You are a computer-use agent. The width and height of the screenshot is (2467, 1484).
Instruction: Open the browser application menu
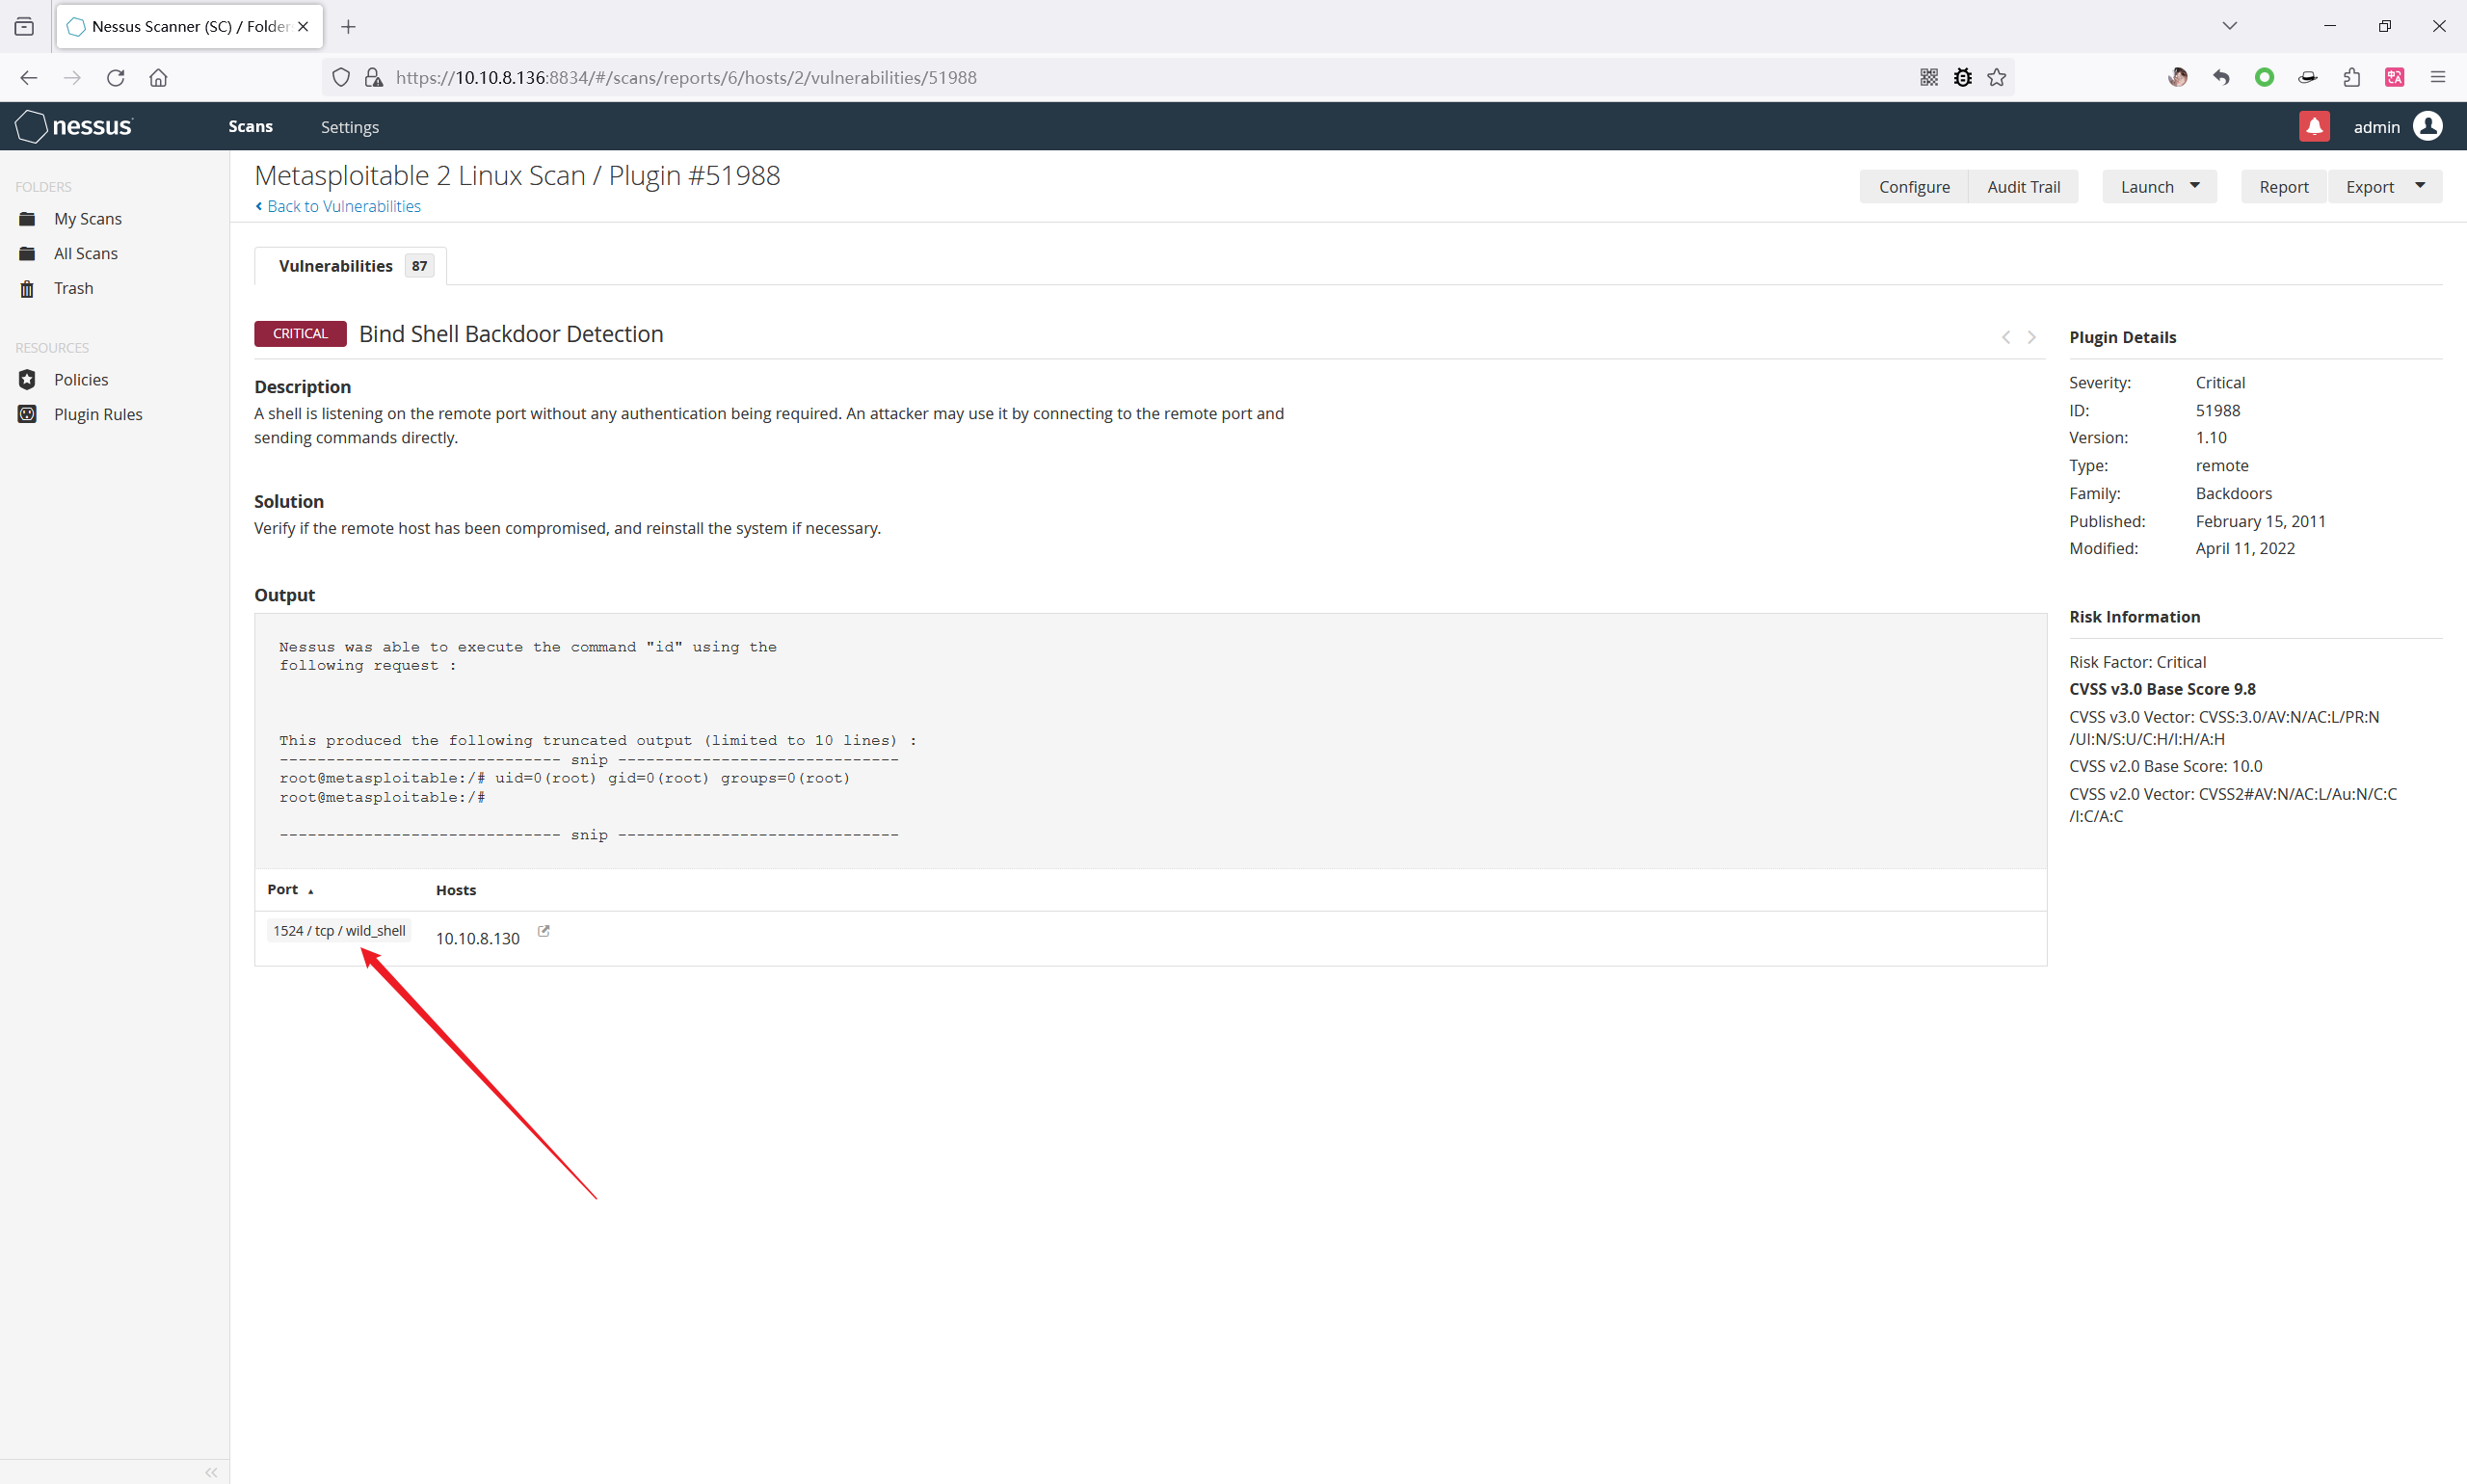pyautogui.click(x=2438, y=77)
